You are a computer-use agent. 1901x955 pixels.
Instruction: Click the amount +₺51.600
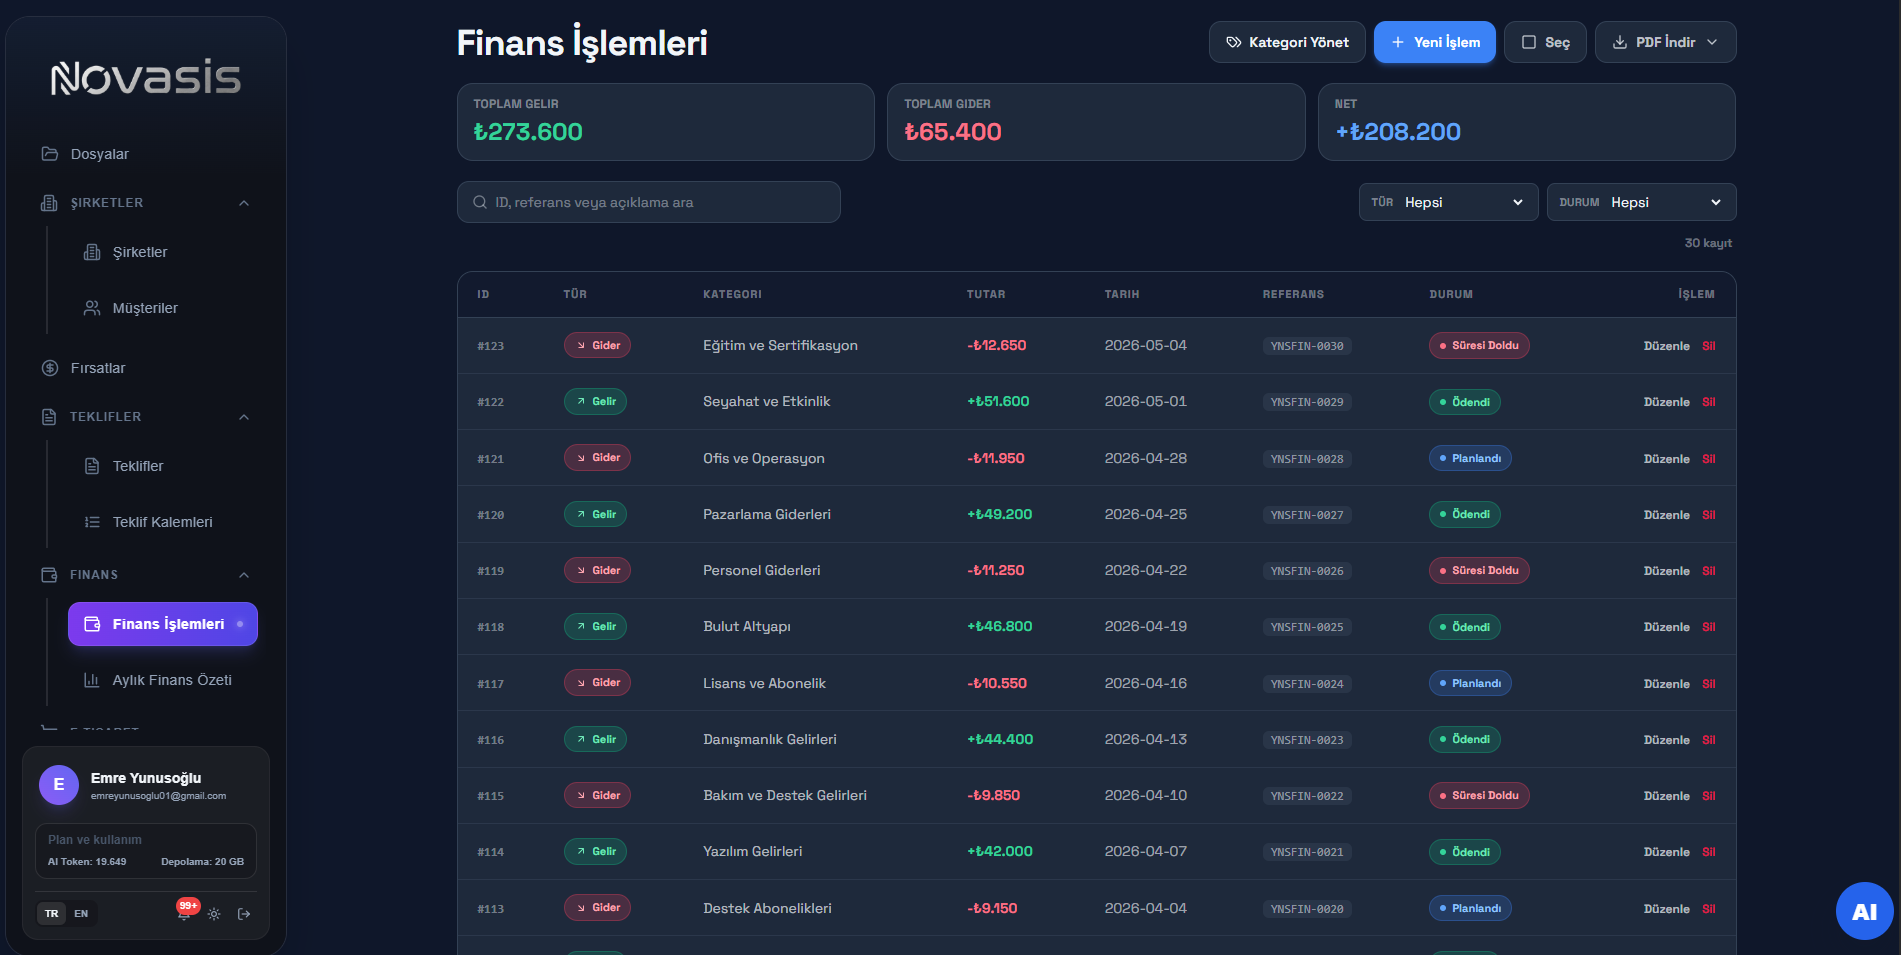(998, 401)
